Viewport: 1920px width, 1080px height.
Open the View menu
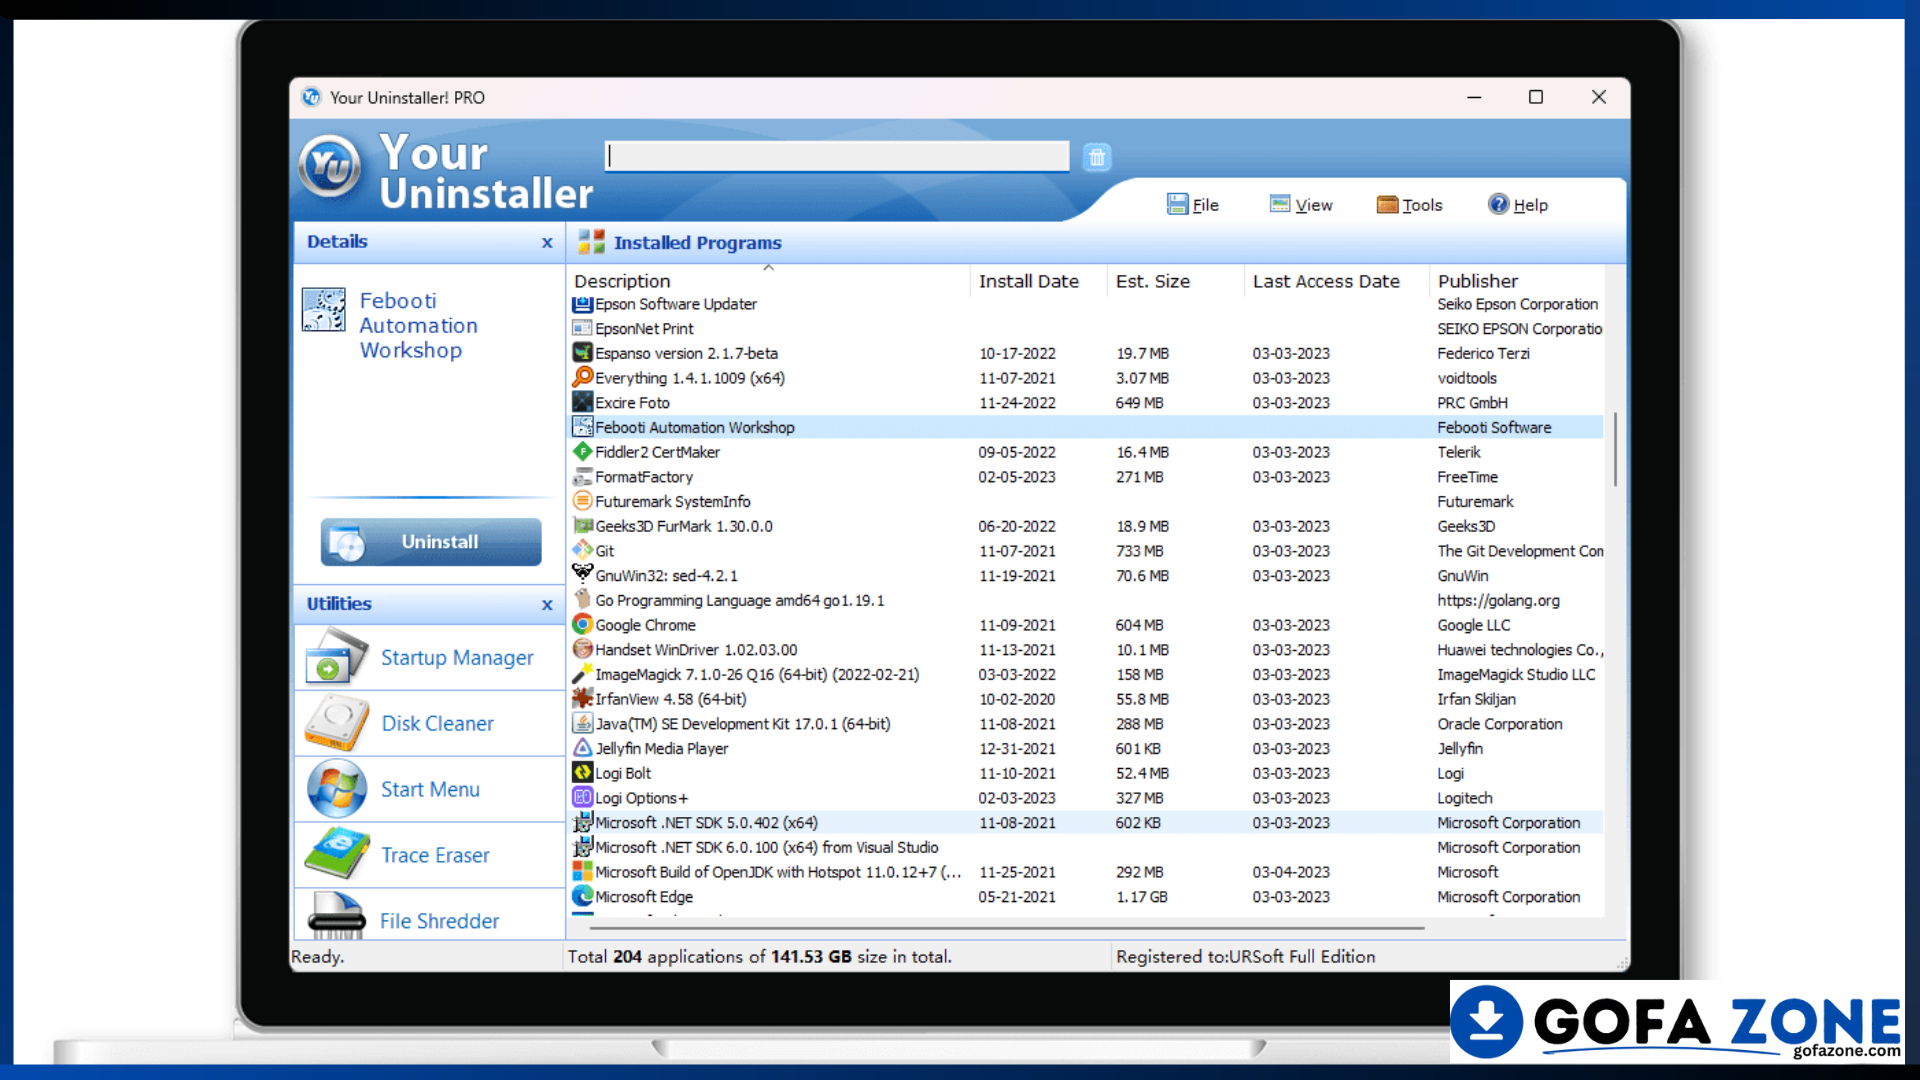(x=1301, y=204)
